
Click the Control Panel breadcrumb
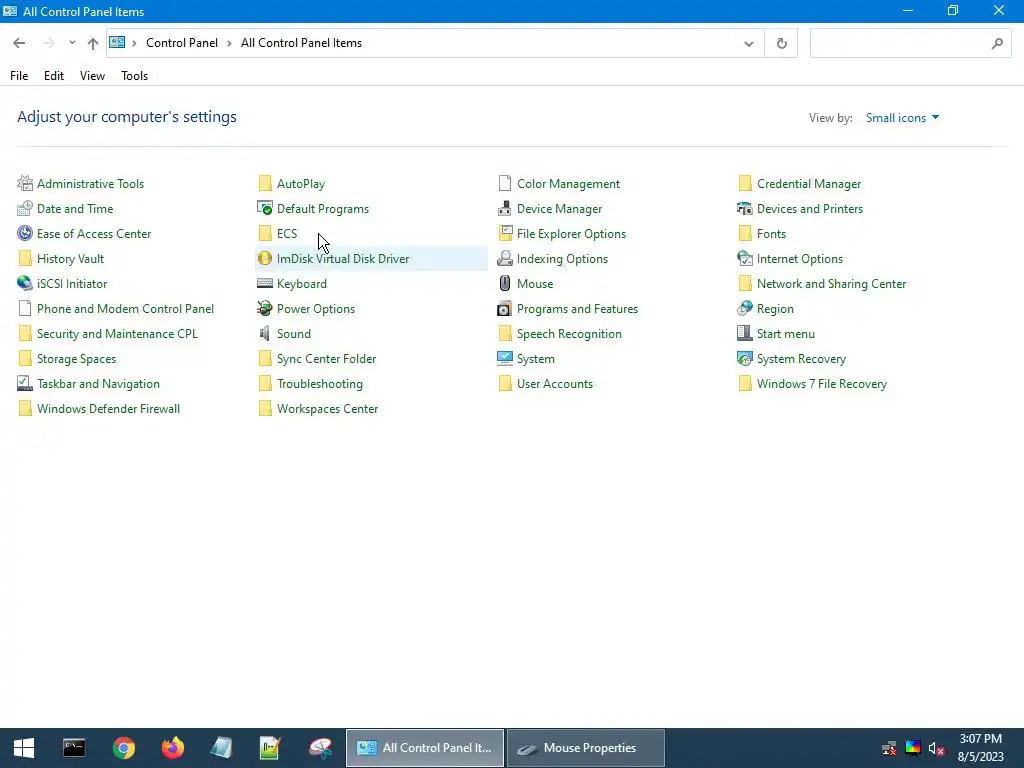(182, 43)
